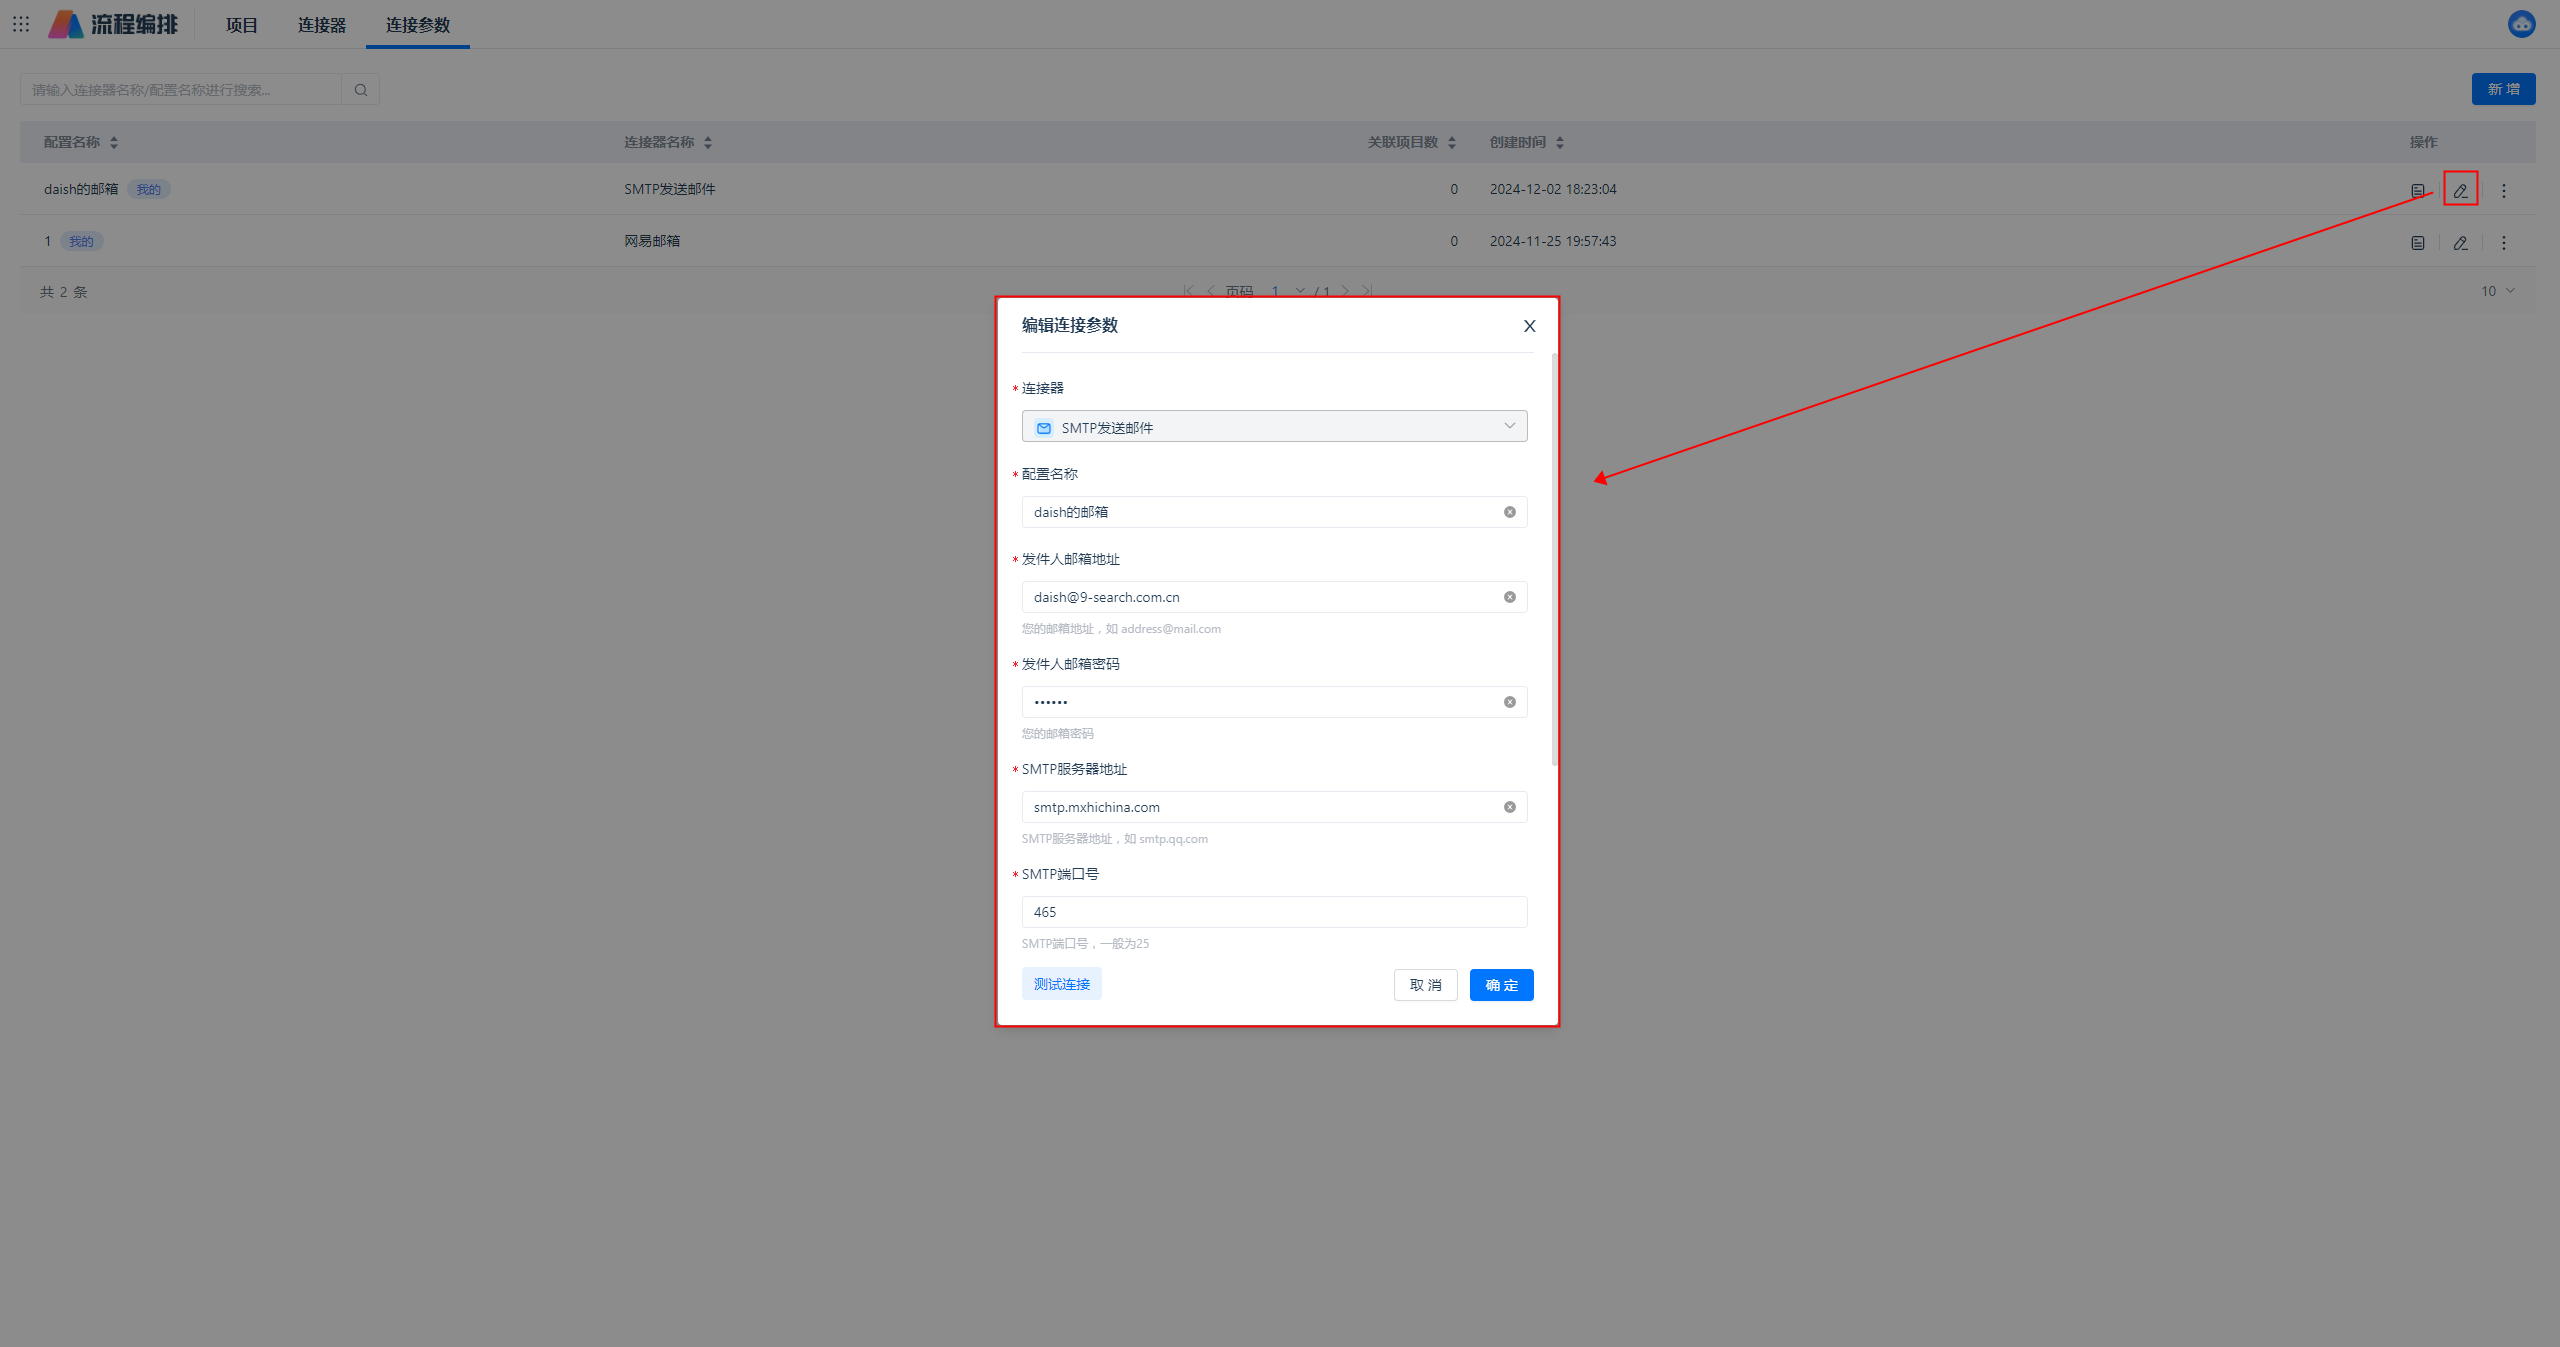Cancel with the 取消 button

1425,985
